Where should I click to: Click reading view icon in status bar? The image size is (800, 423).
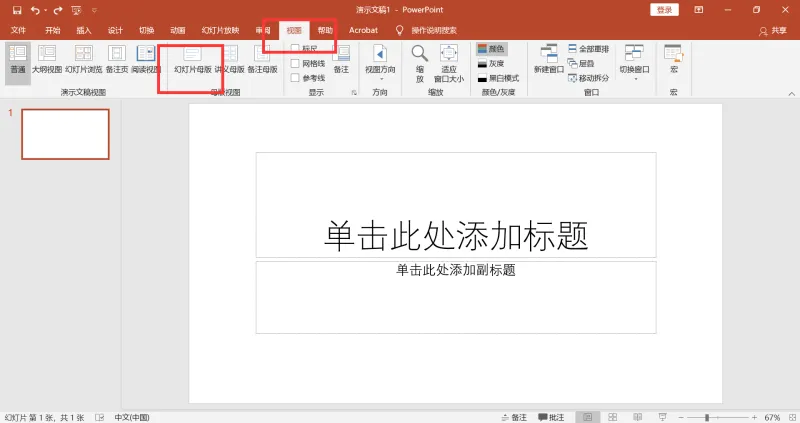638,417
